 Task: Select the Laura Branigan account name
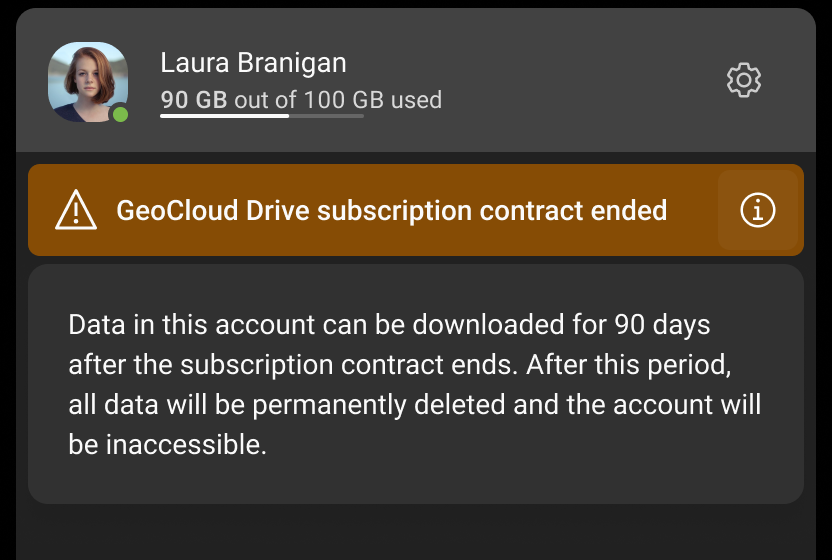click(253, 63)
